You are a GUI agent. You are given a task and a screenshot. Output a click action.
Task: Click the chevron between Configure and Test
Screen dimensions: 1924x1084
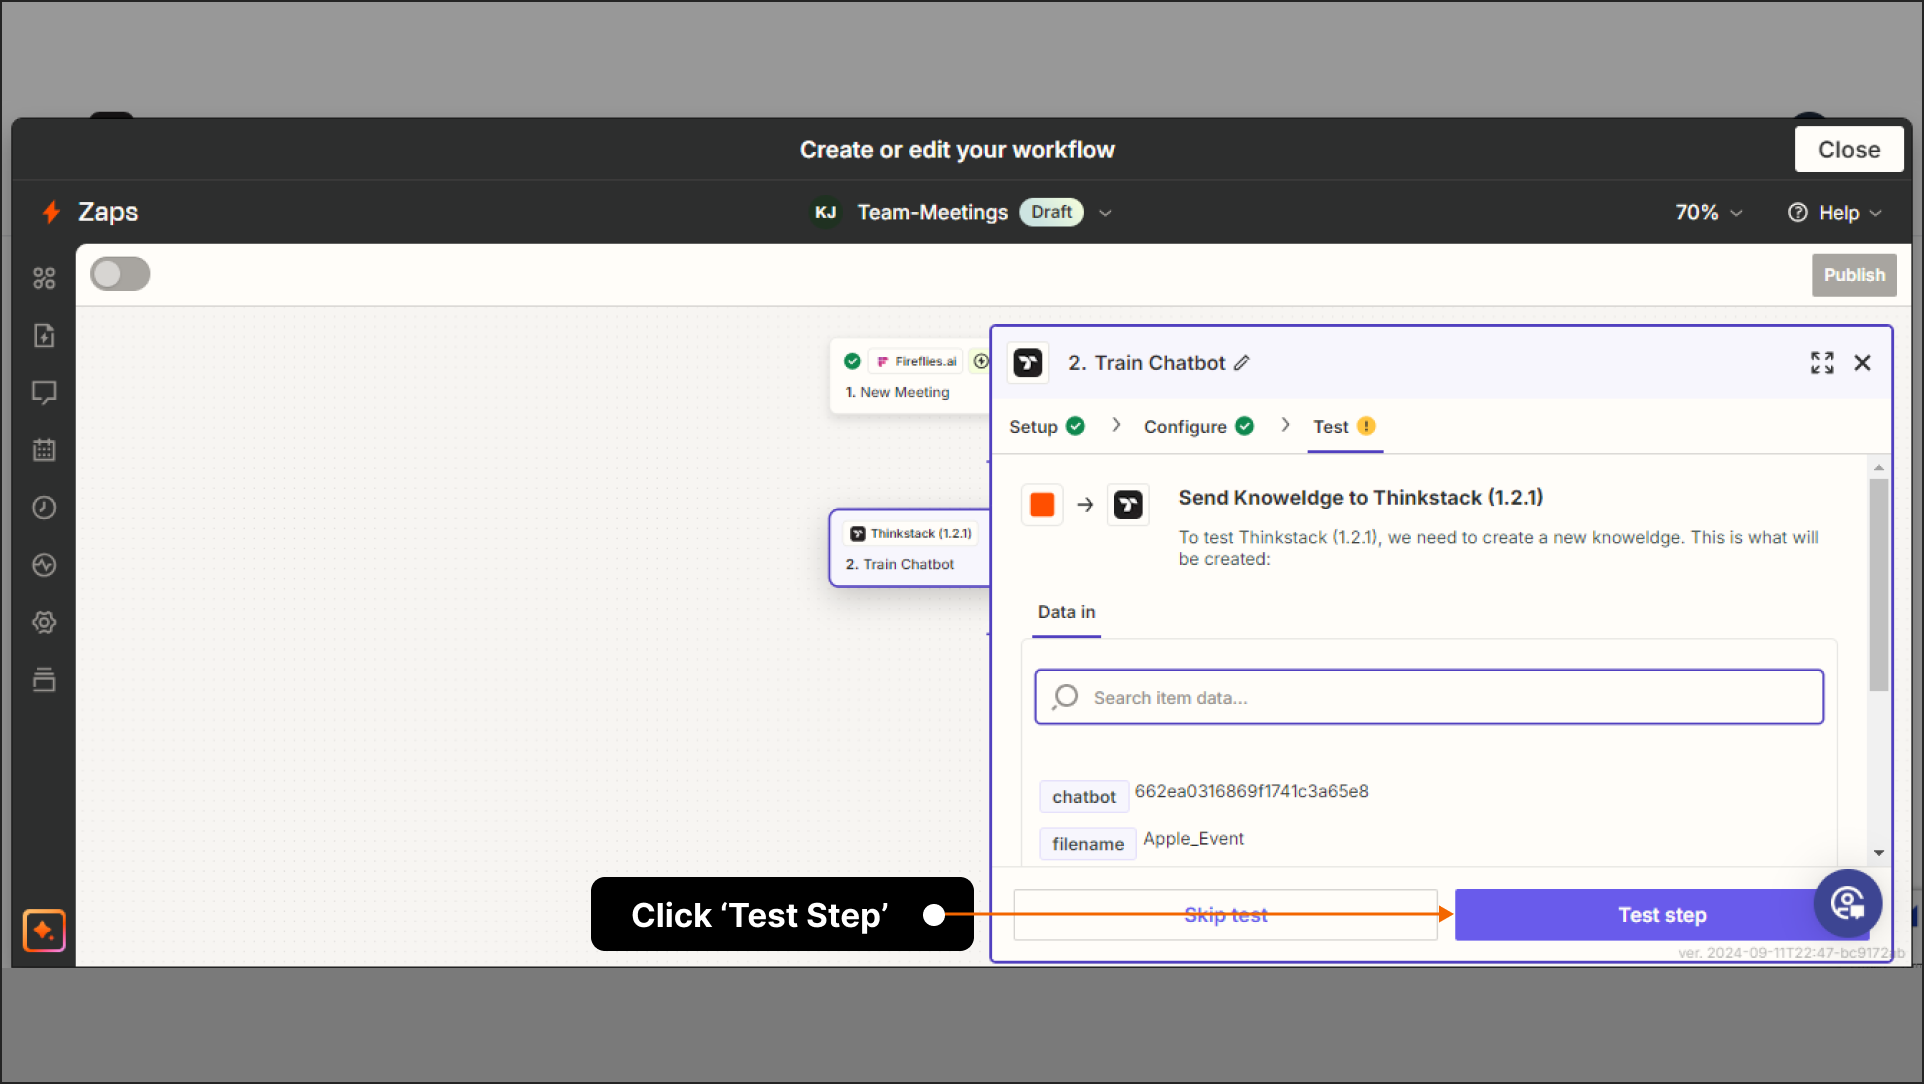[x=1285, y=426]
